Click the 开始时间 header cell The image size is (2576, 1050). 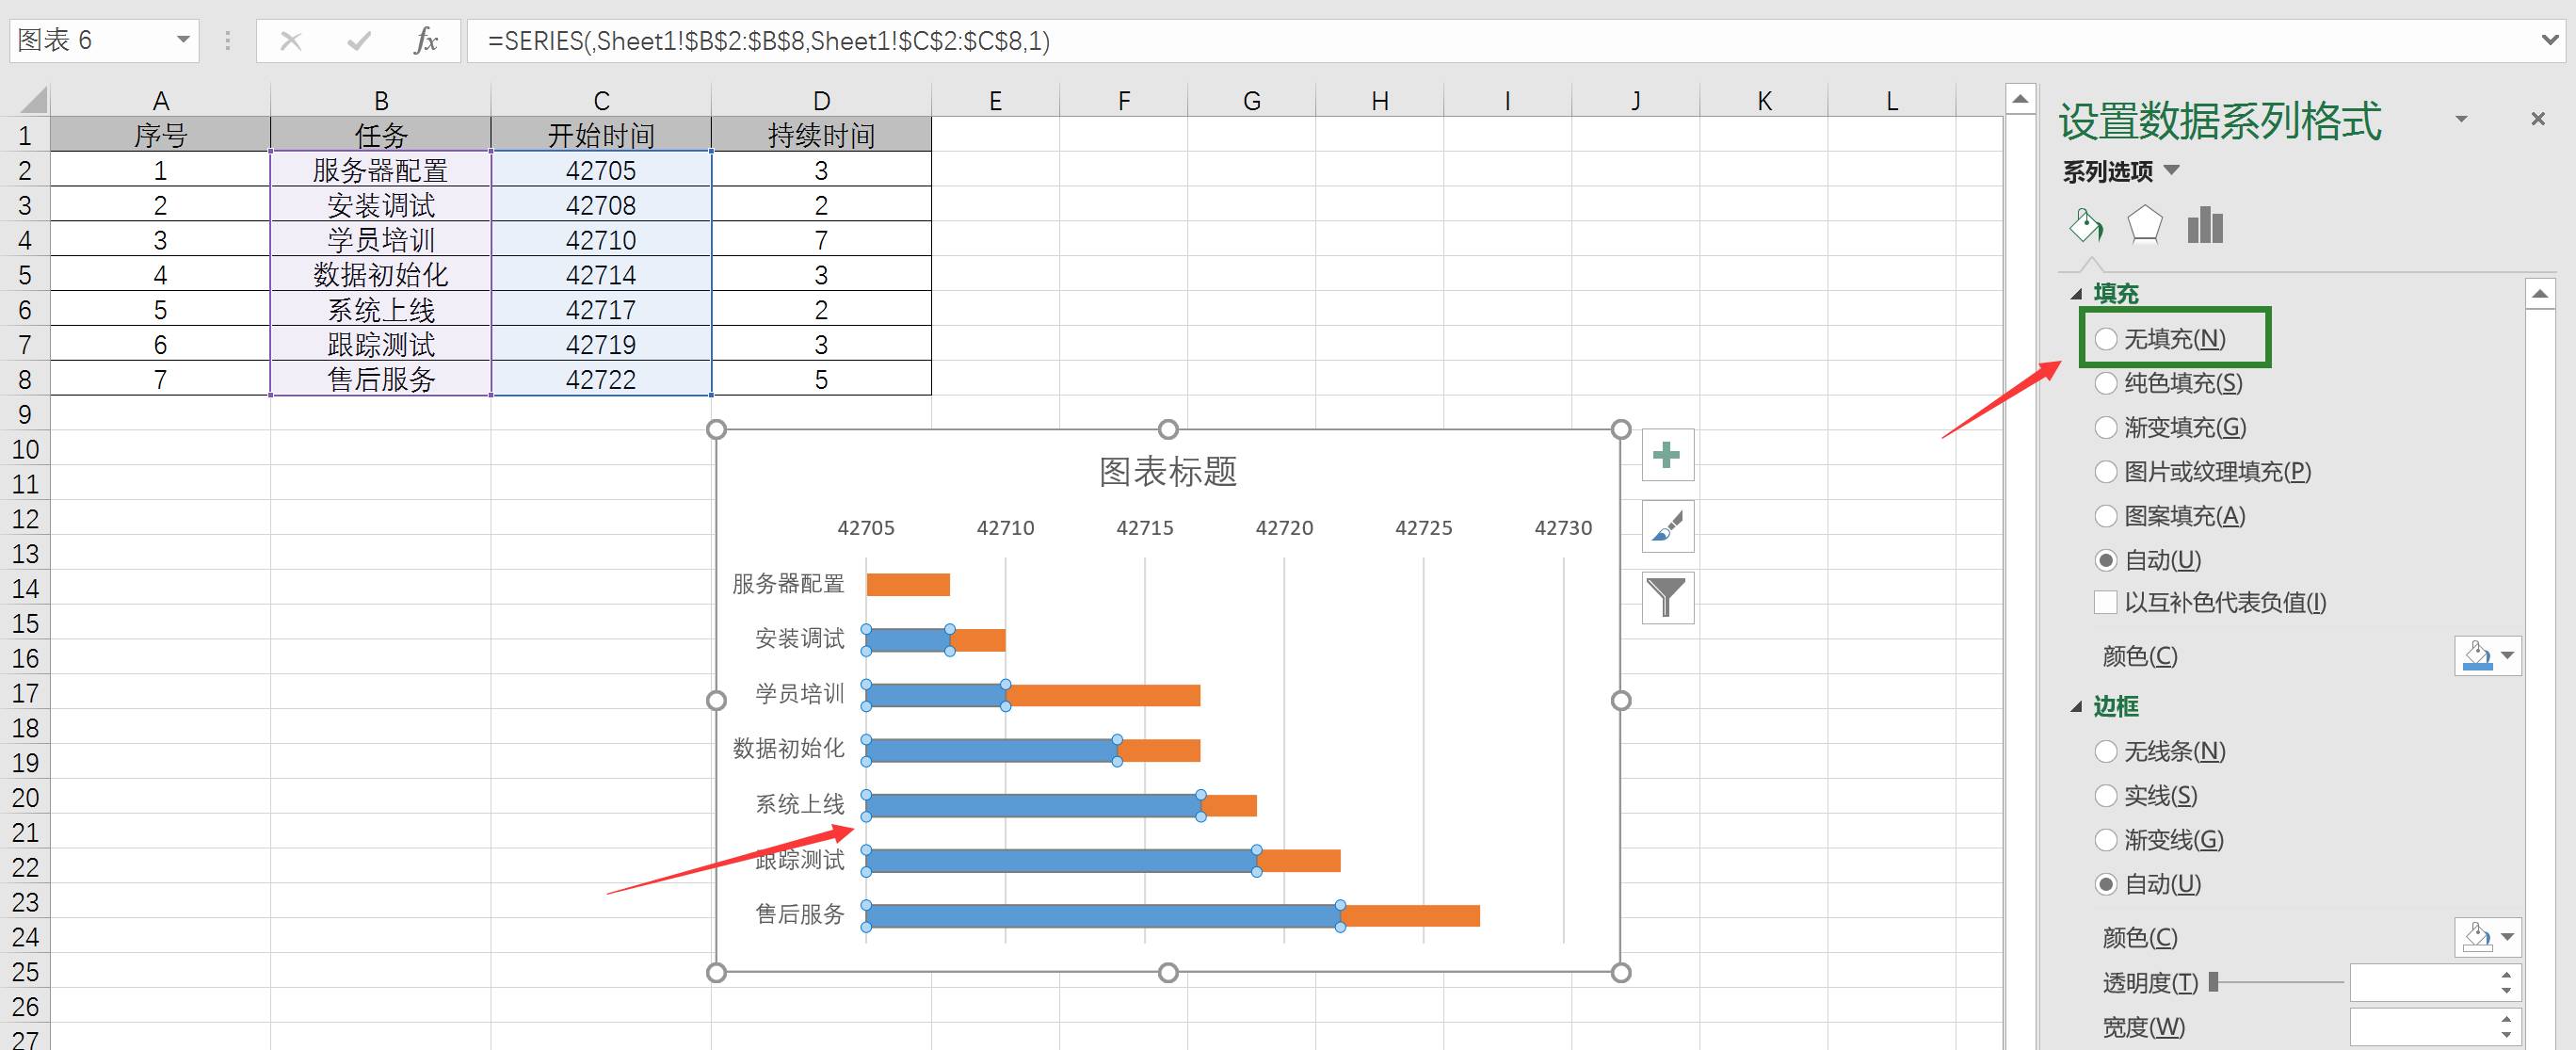(601, 135)
